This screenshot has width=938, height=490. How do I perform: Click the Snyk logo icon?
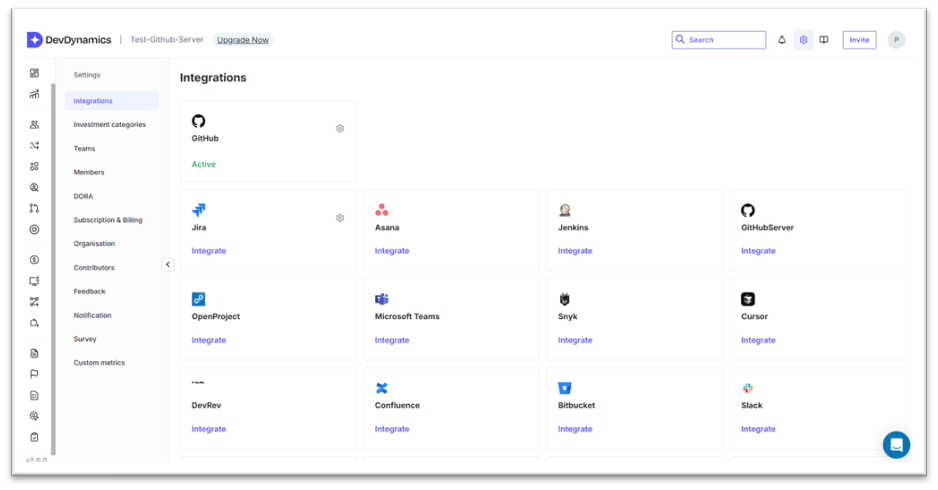coord(564,299)
